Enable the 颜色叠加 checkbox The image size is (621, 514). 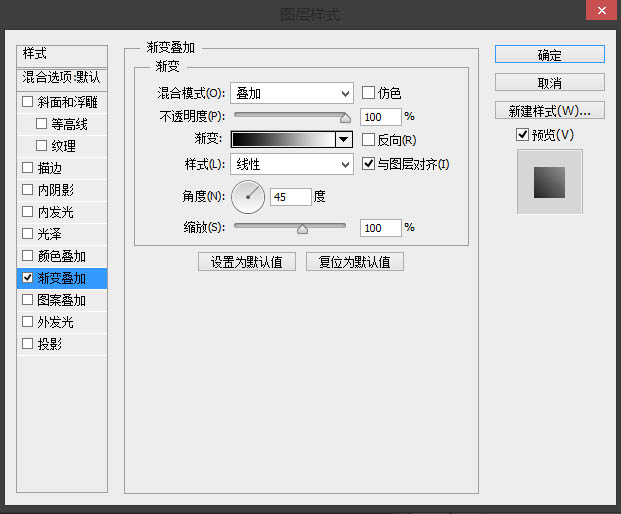click(27, 255)
